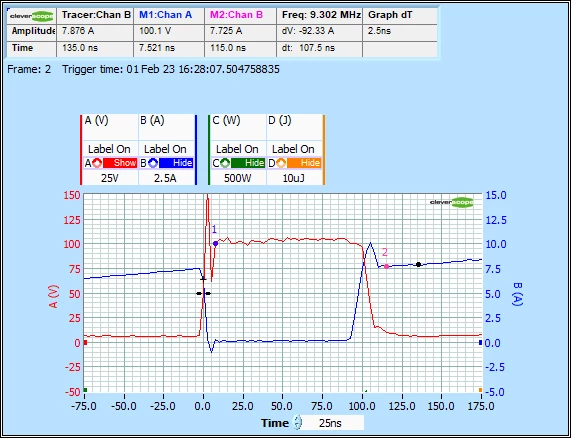Click channel D Label On setting
The image size is (571, 438).
point(293,149)
